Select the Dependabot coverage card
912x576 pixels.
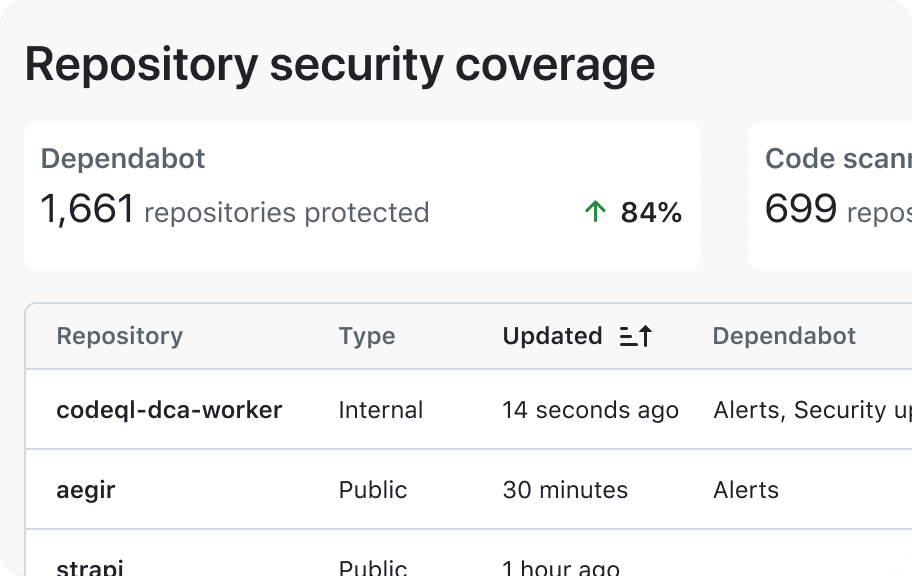pos(362,195)
